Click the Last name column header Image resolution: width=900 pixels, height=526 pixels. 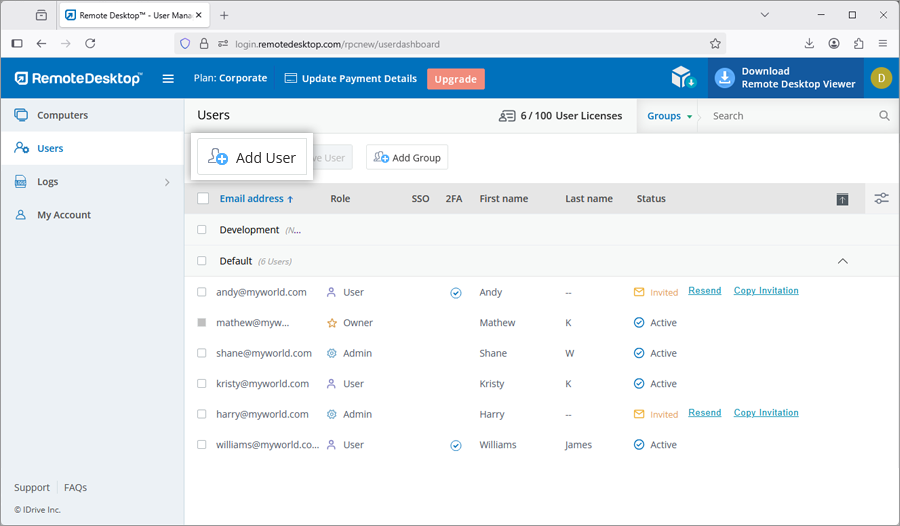589,199
